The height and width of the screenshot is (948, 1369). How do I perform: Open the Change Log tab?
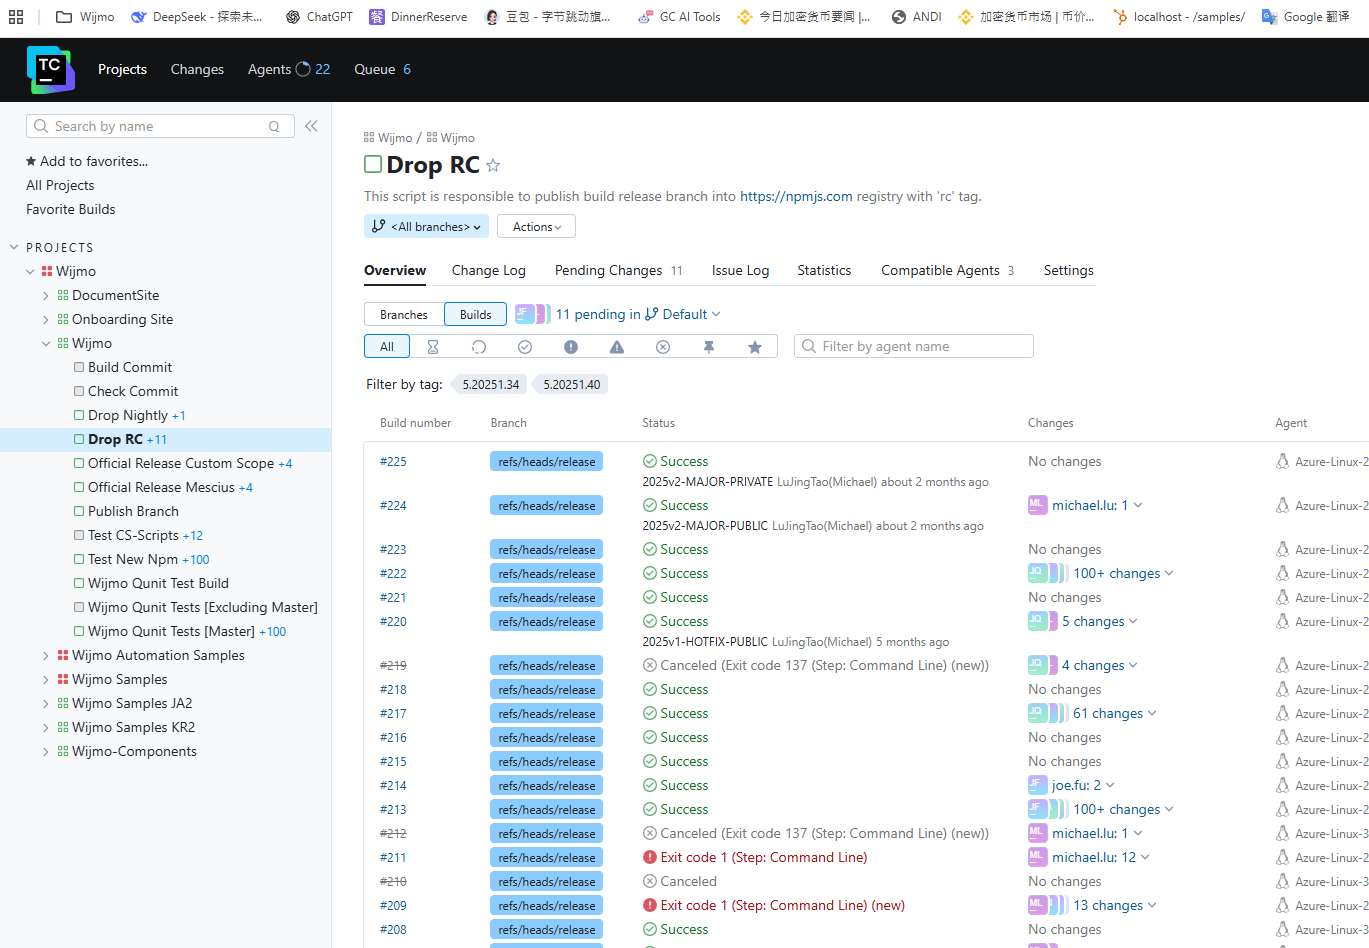coord(488,270)
